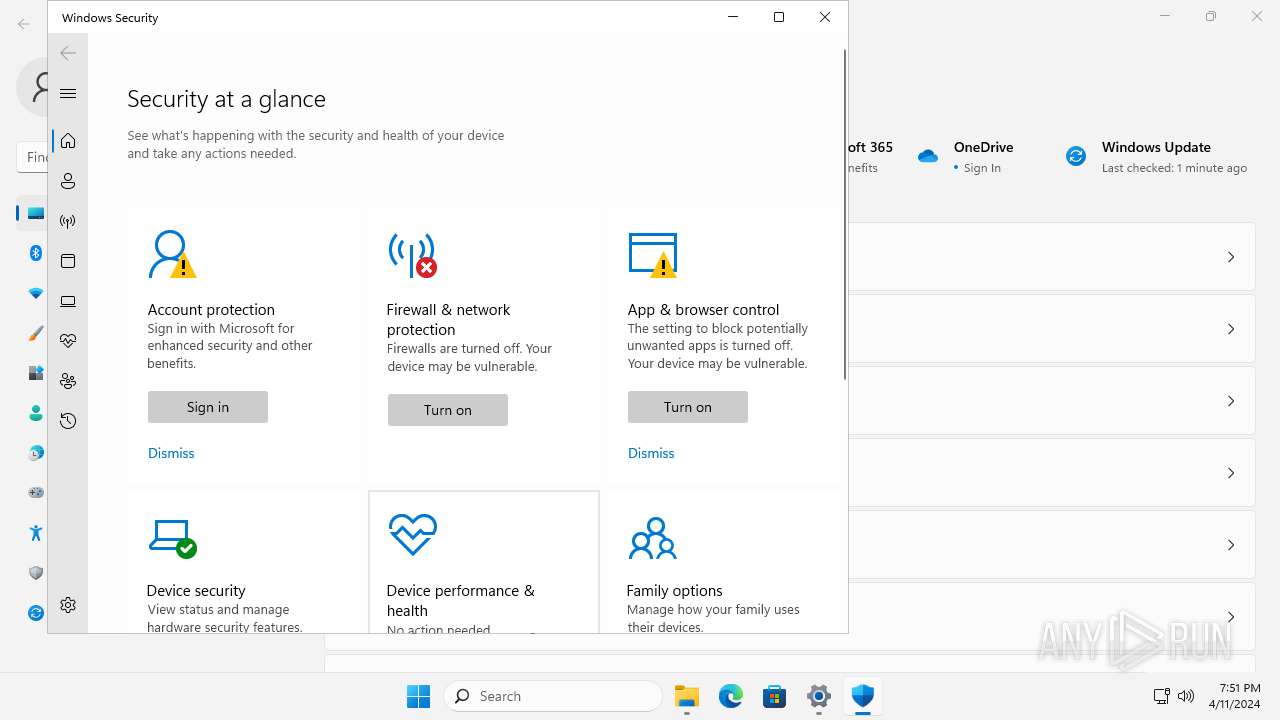Open Firewall & network protection sidebar icon
1280x720 pixels.
(x=68, y=221)
